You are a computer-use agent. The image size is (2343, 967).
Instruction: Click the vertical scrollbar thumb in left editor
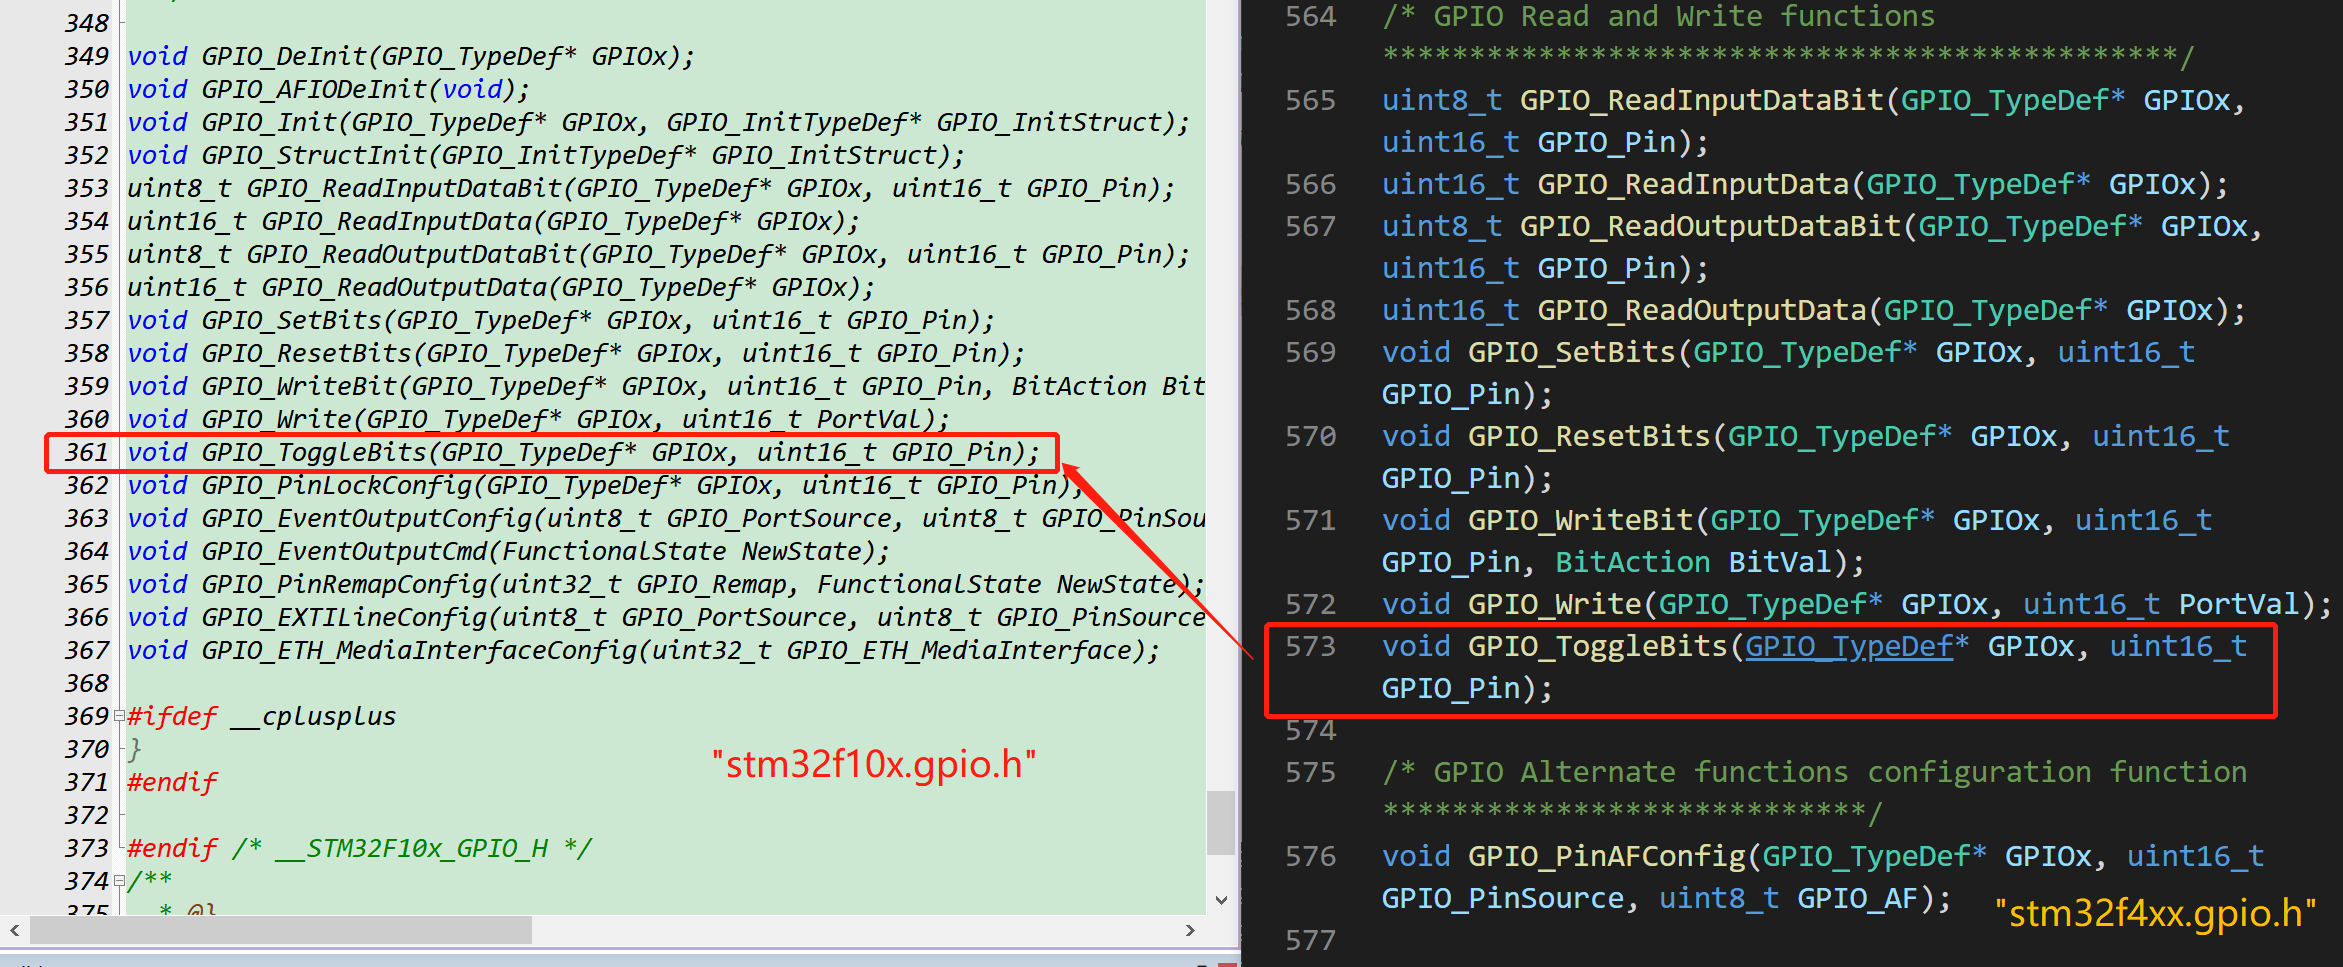pyautogui.click(x=1221, y=823)
